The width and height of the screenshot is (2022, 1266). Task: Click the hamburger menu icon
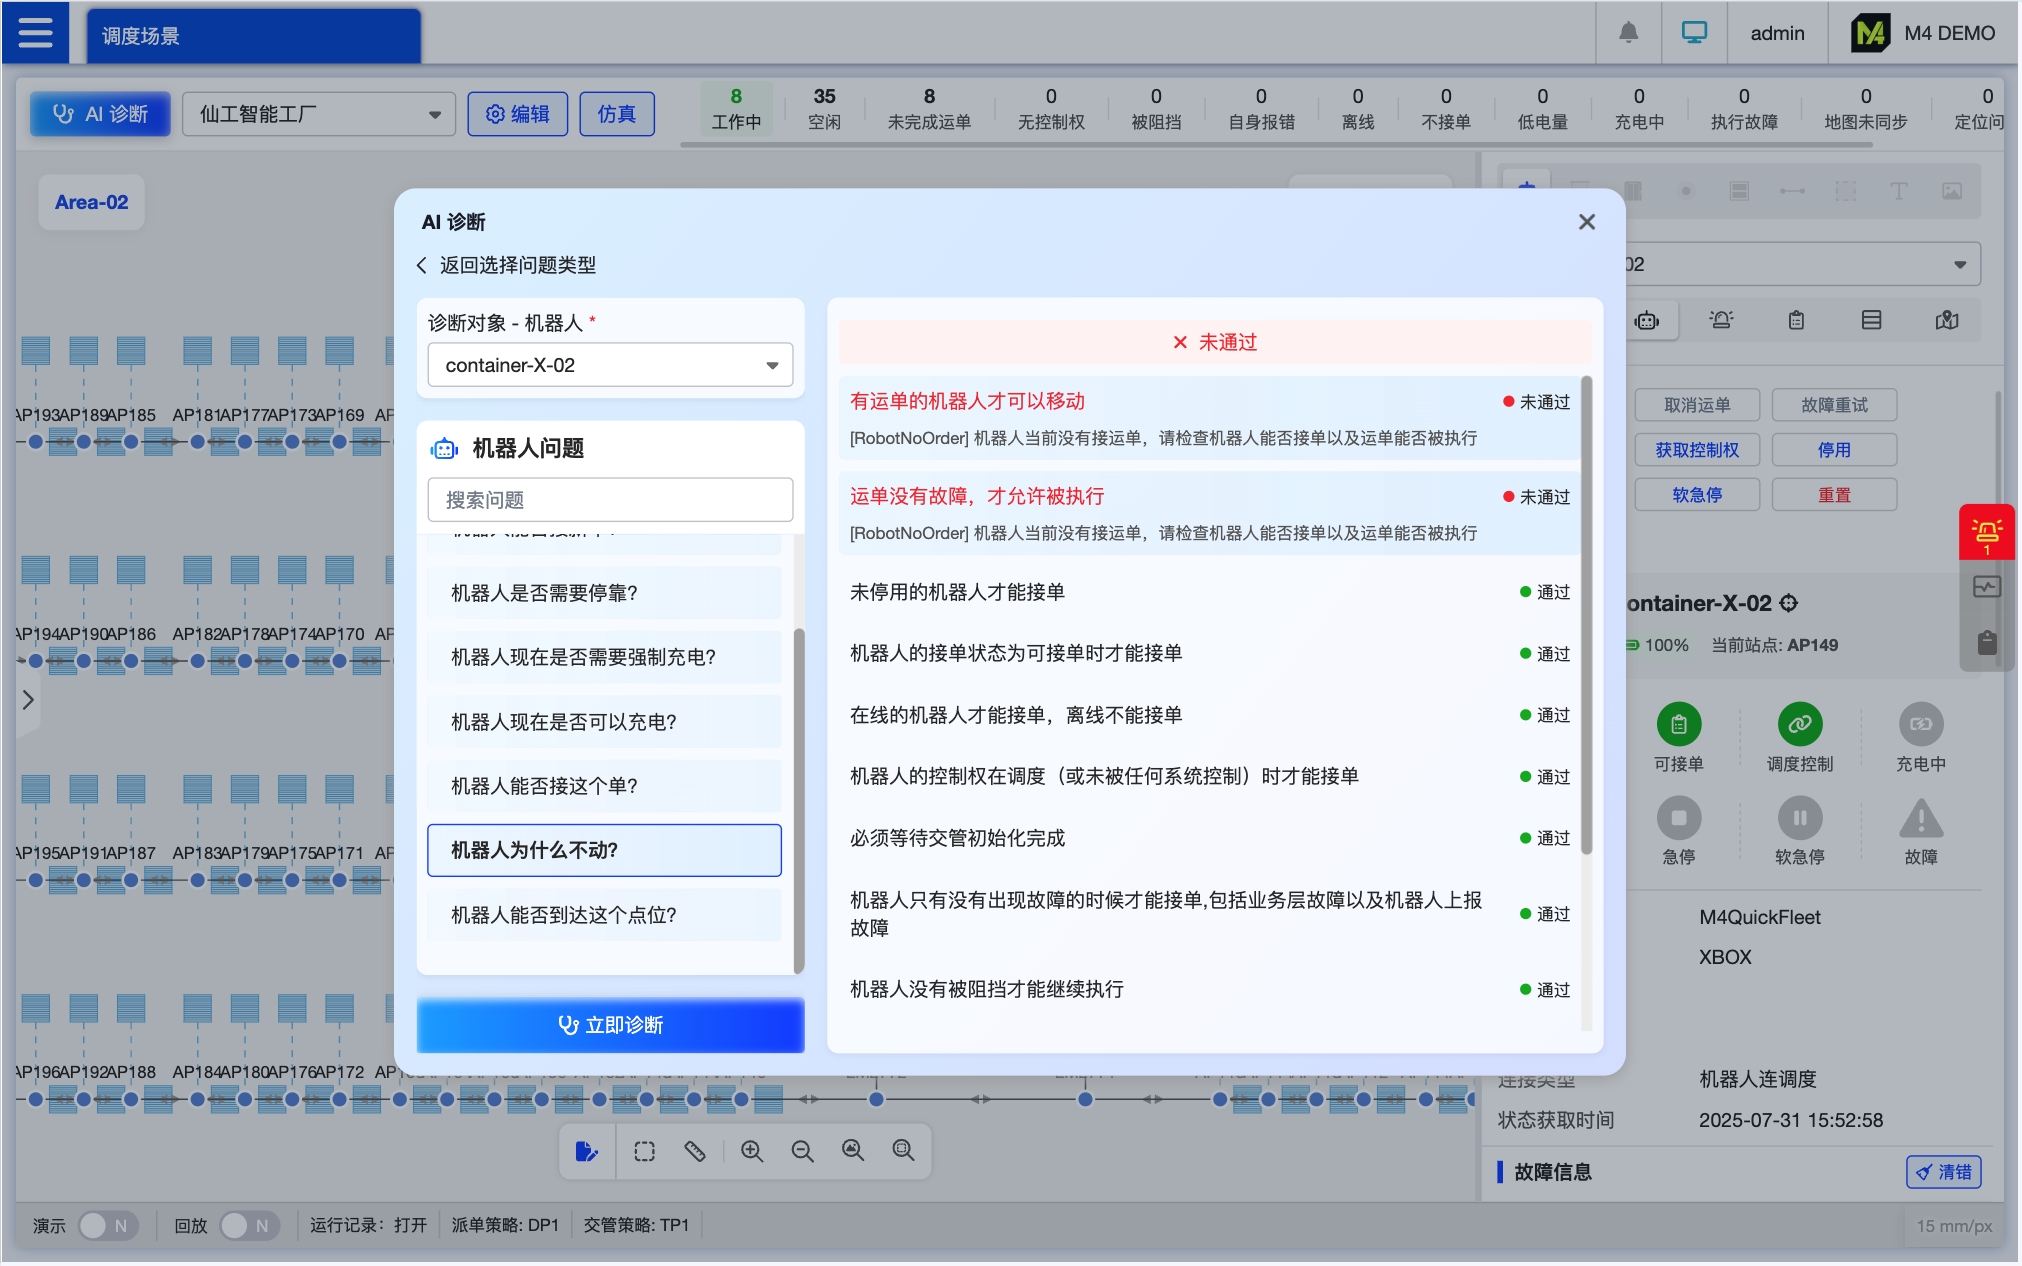click(35, 33)
